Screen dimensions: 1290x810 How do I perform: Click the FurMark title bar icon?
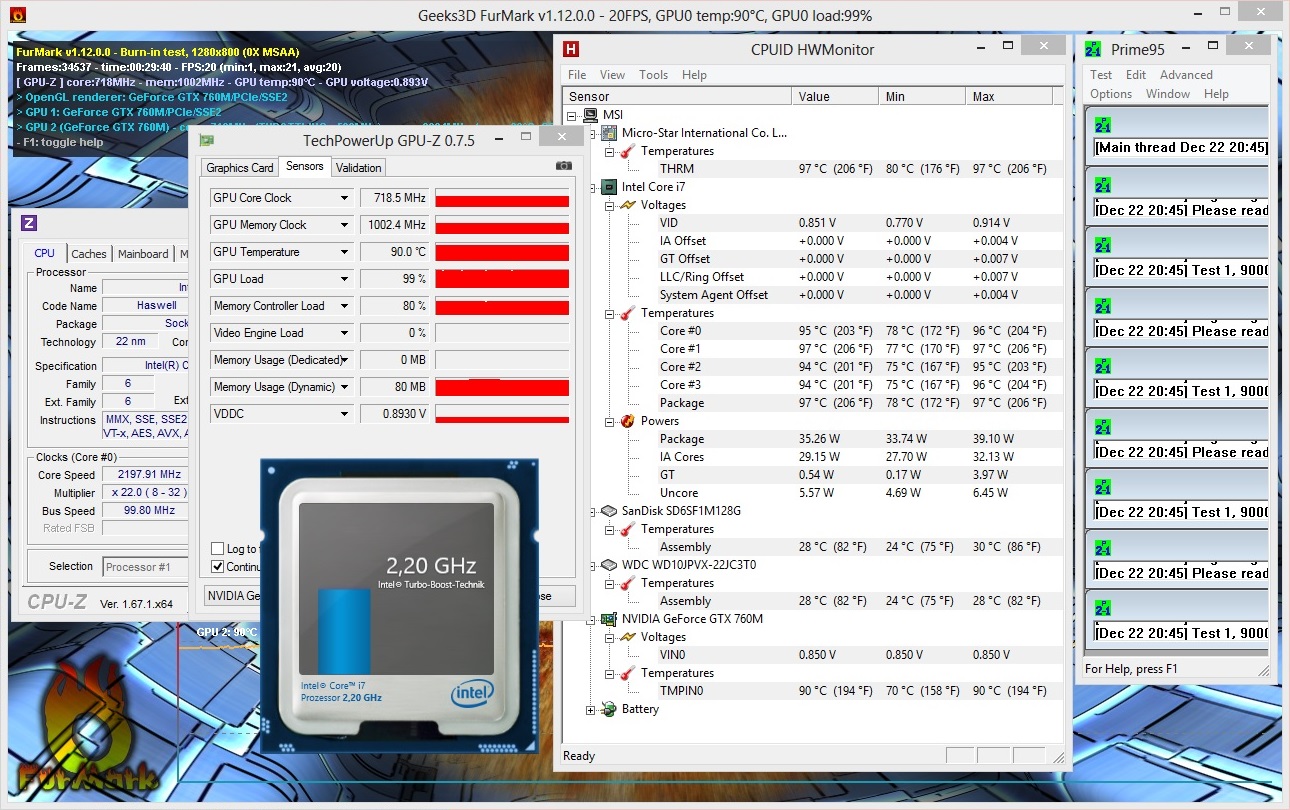(18, 16)
